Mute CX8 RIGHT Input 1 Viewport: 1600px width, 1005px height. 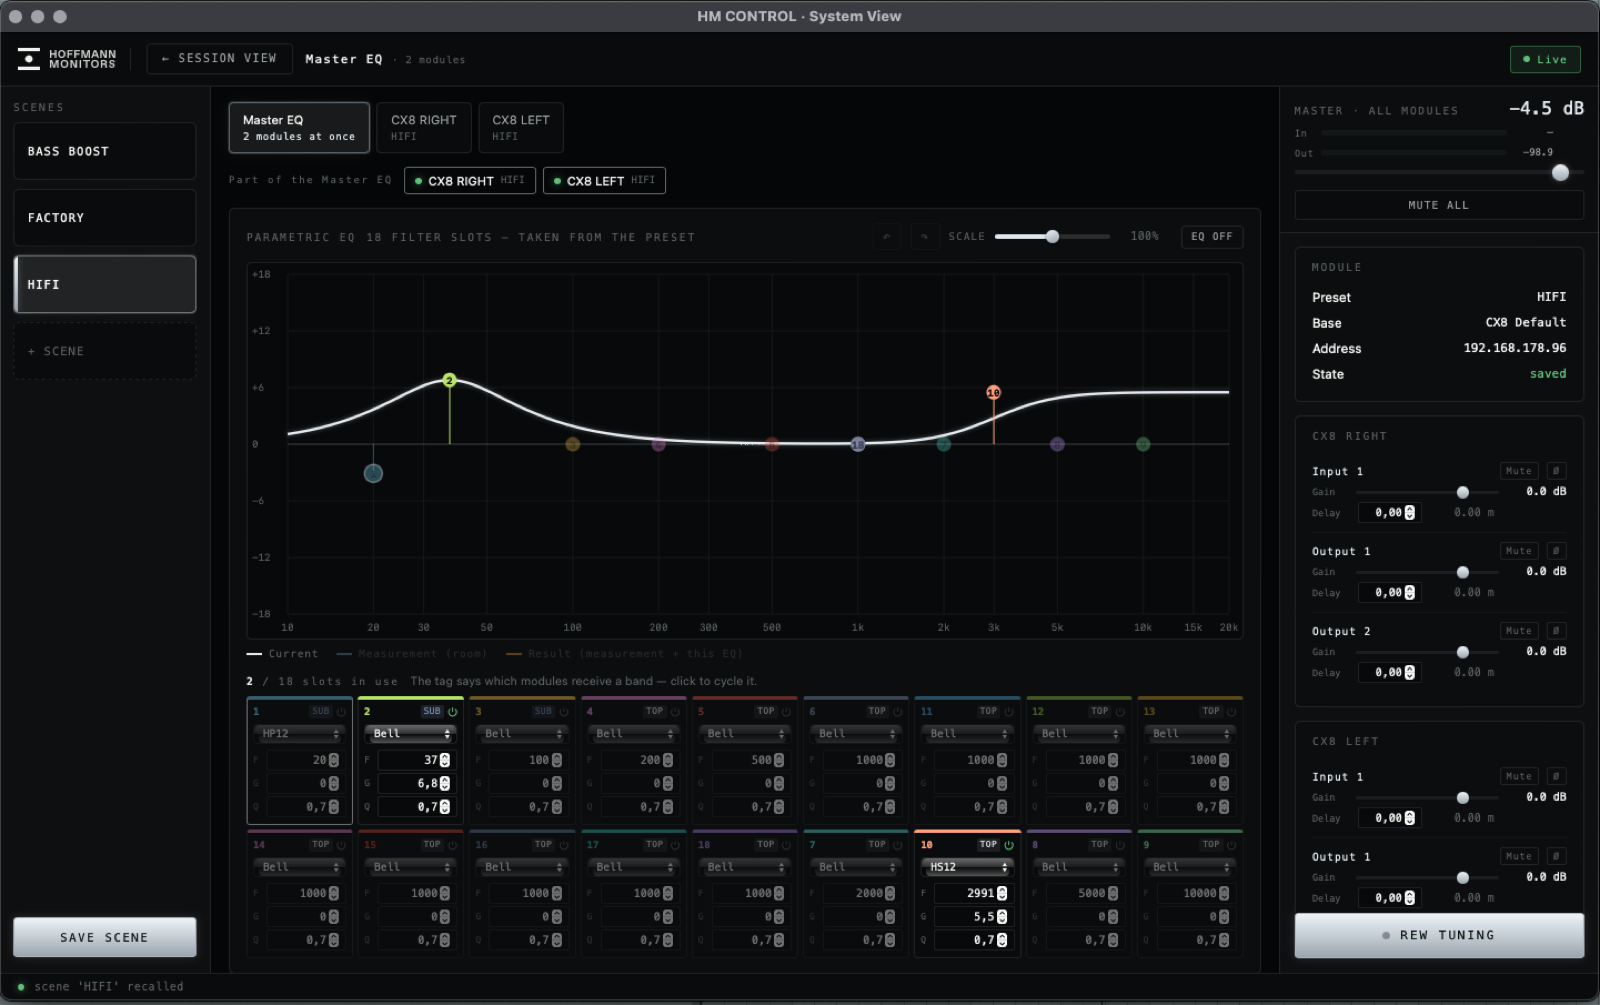(1519, 471)
